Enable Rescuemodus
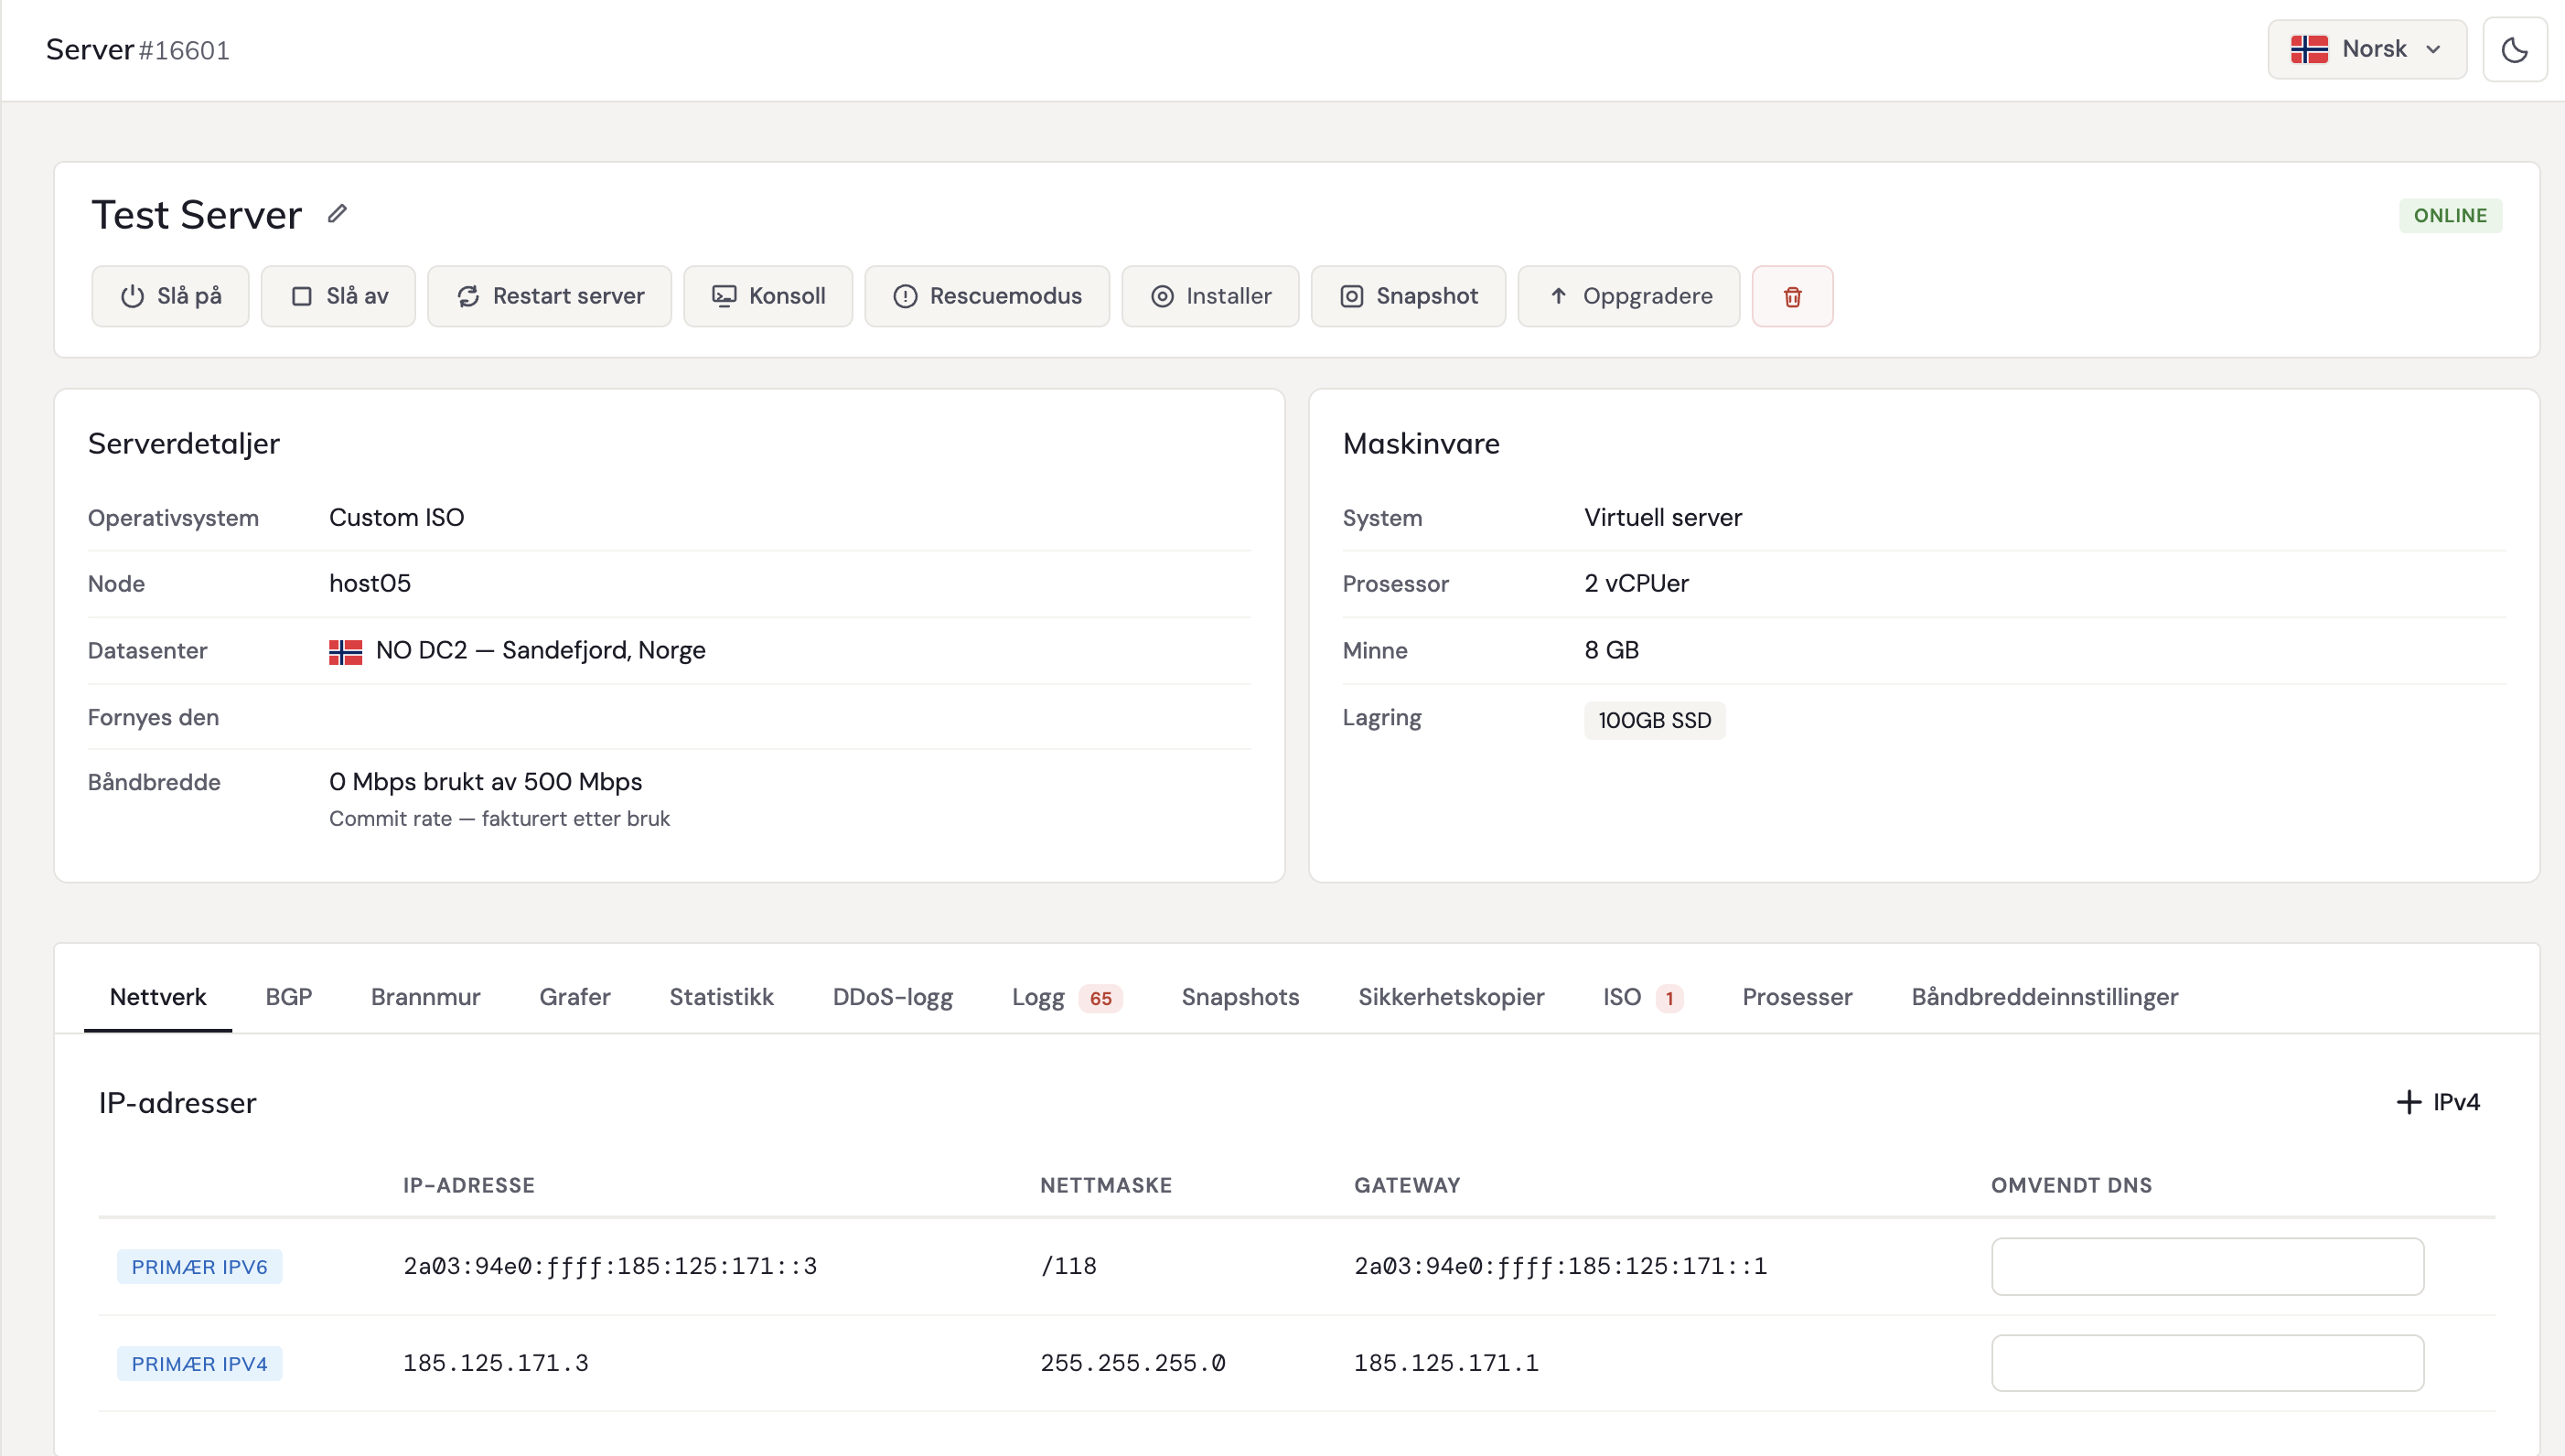Screen dimensions: 2565x1456 tap(987, 296)
